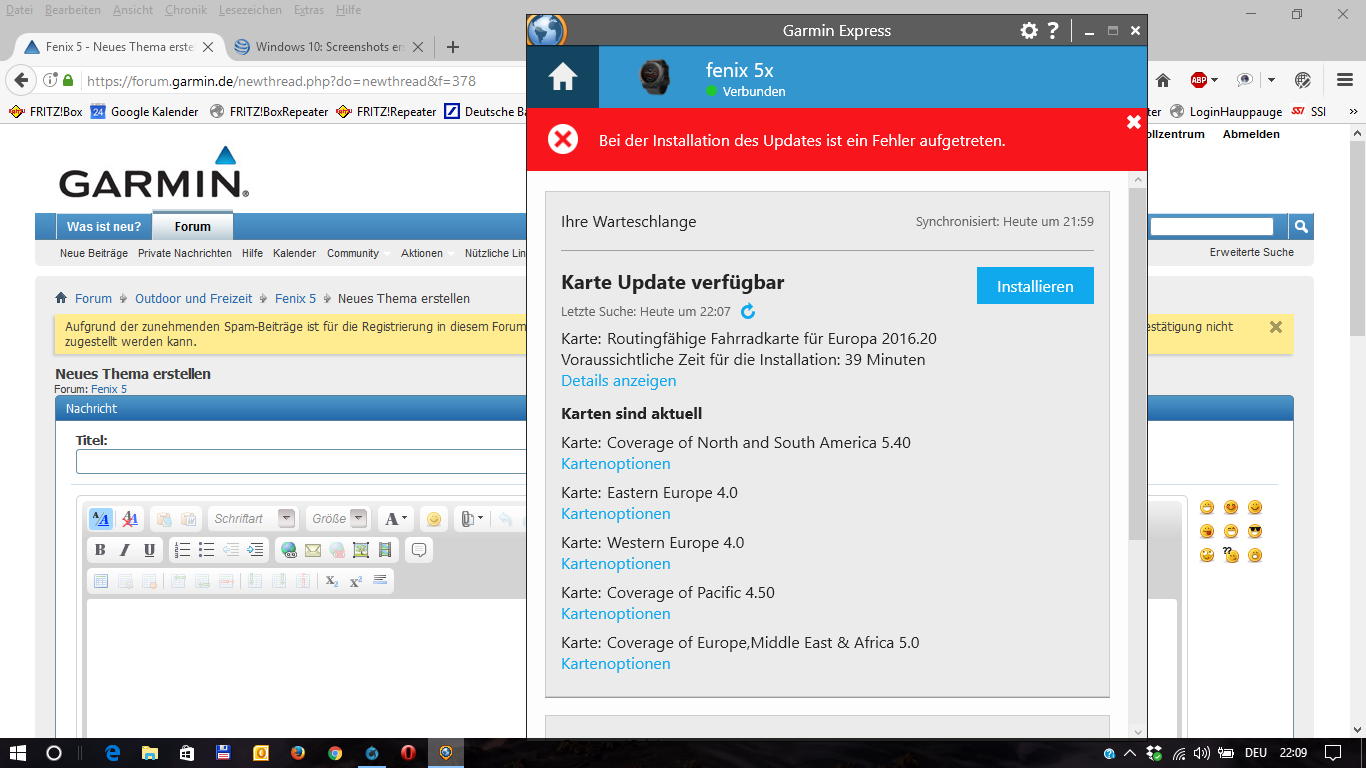1366x768 pixels.
Task: Open the Kalender link in forum navigation
Action: [294, 253]
